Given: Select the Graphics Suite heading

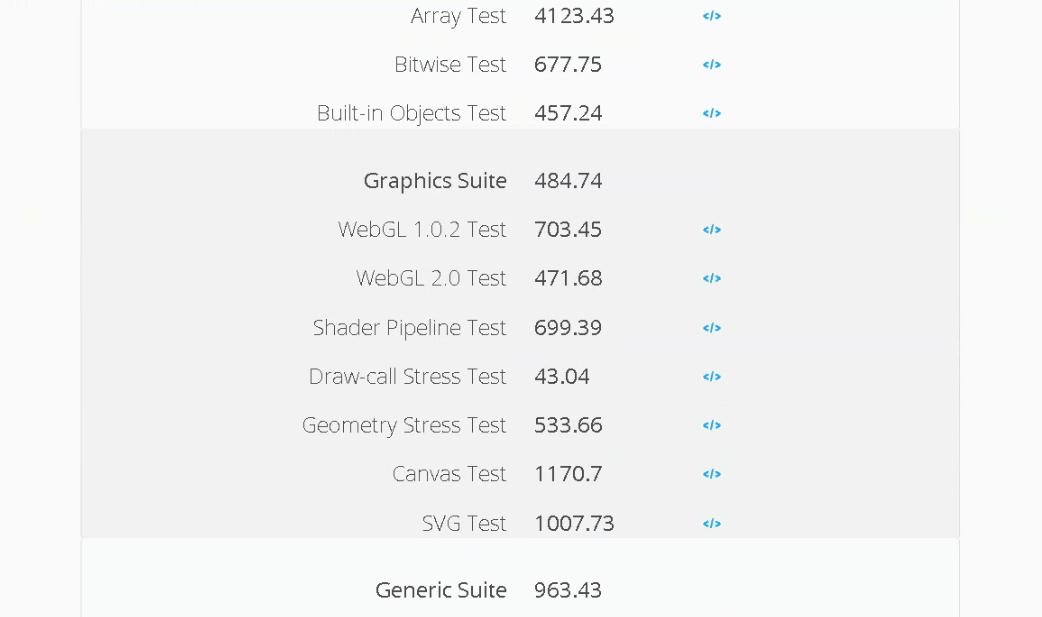Looking at the screenshot, I should pyautogui.click(x=435, y=181).
